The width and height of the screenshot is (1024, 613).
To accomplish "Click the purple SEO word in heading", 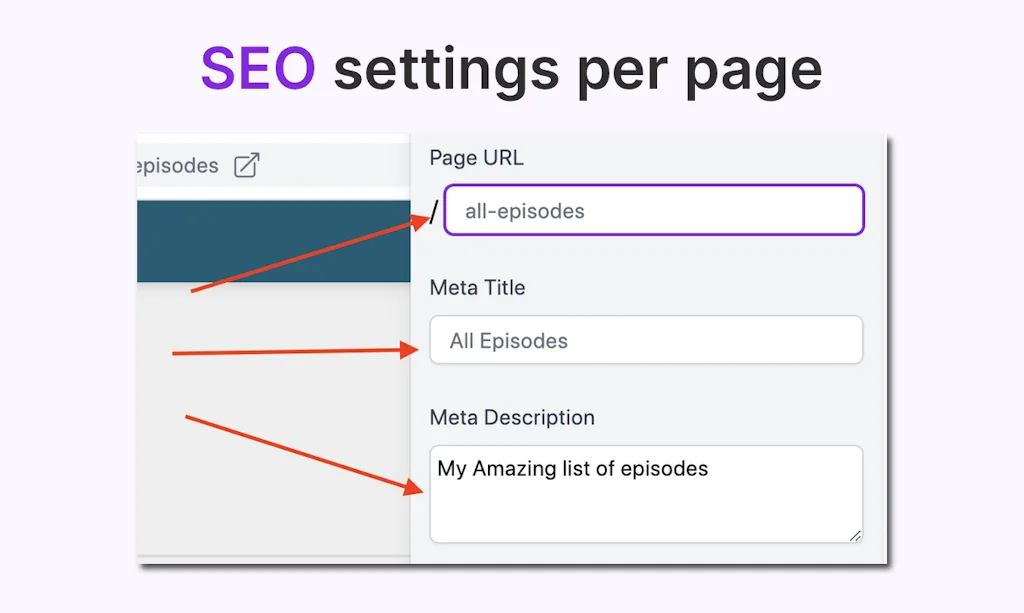I will click(258, 69).
